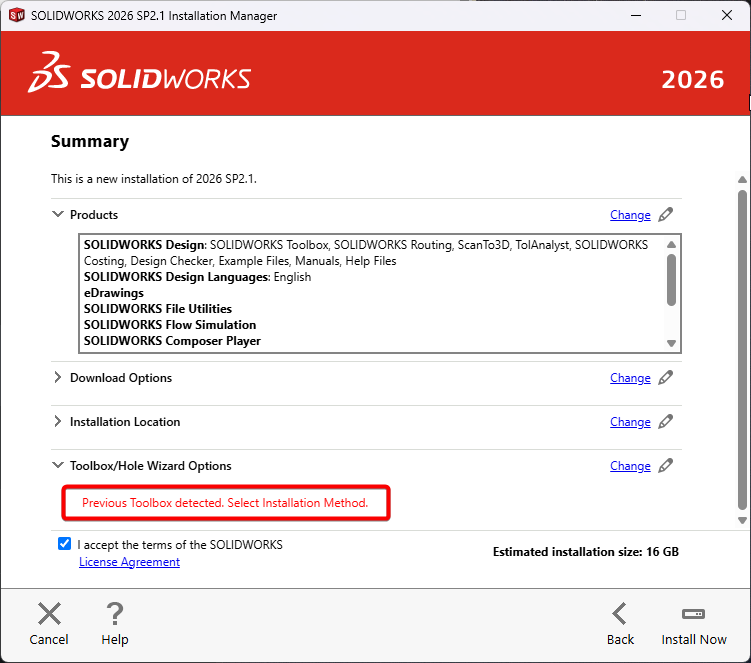Expand the Installation Location section
The height and width of the screenshot is (663, 751).
point(57,422)
